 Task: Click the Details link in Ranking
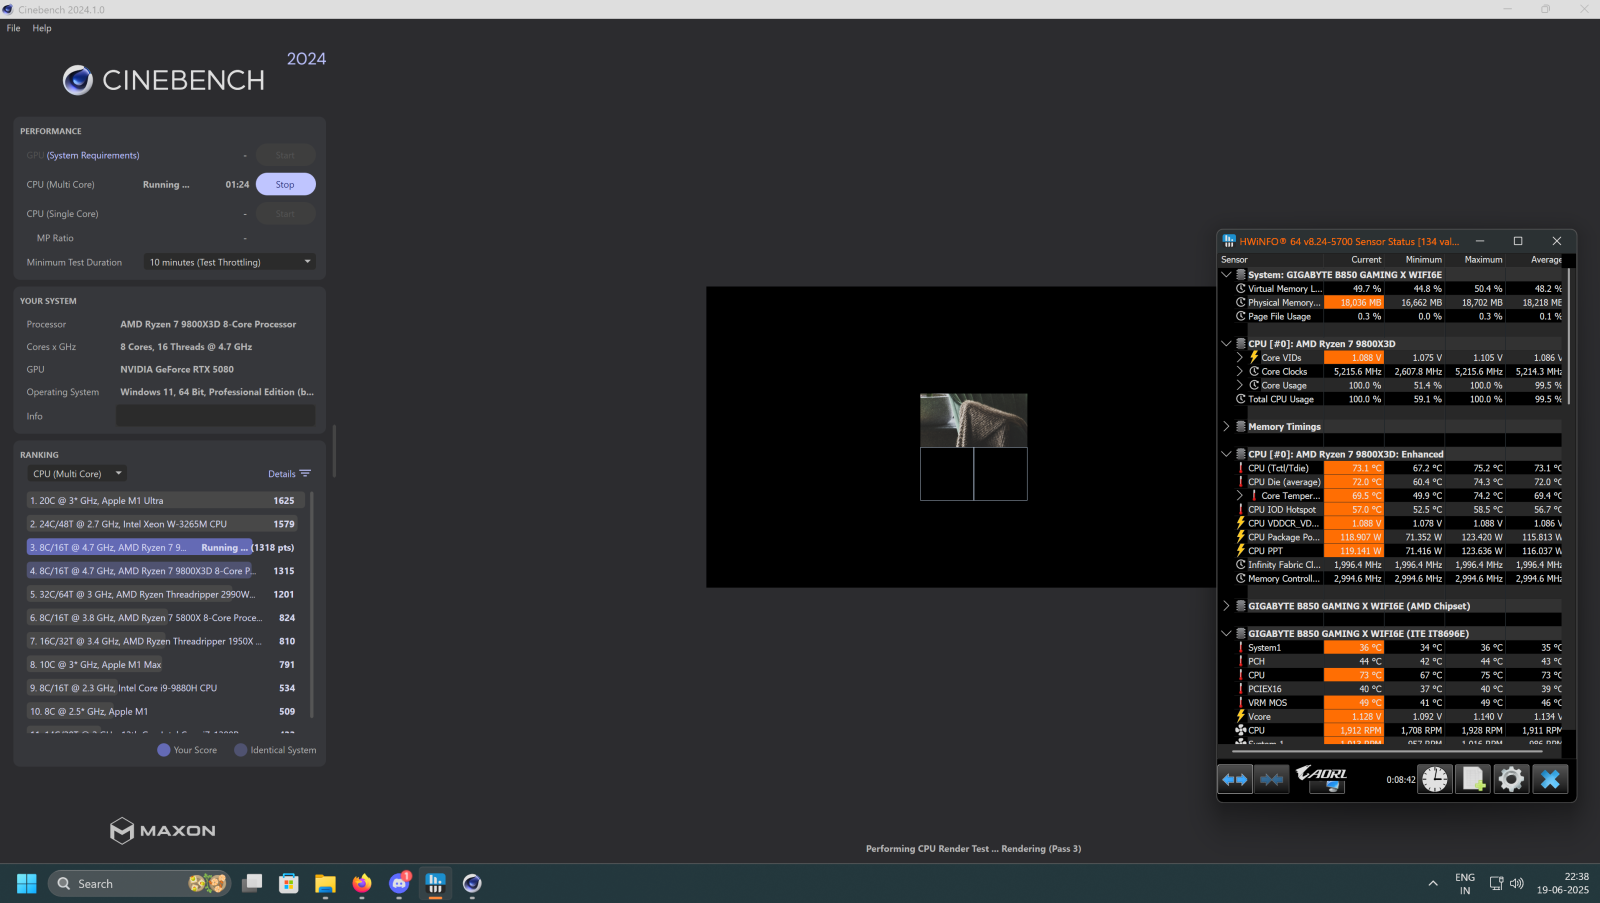281,474
